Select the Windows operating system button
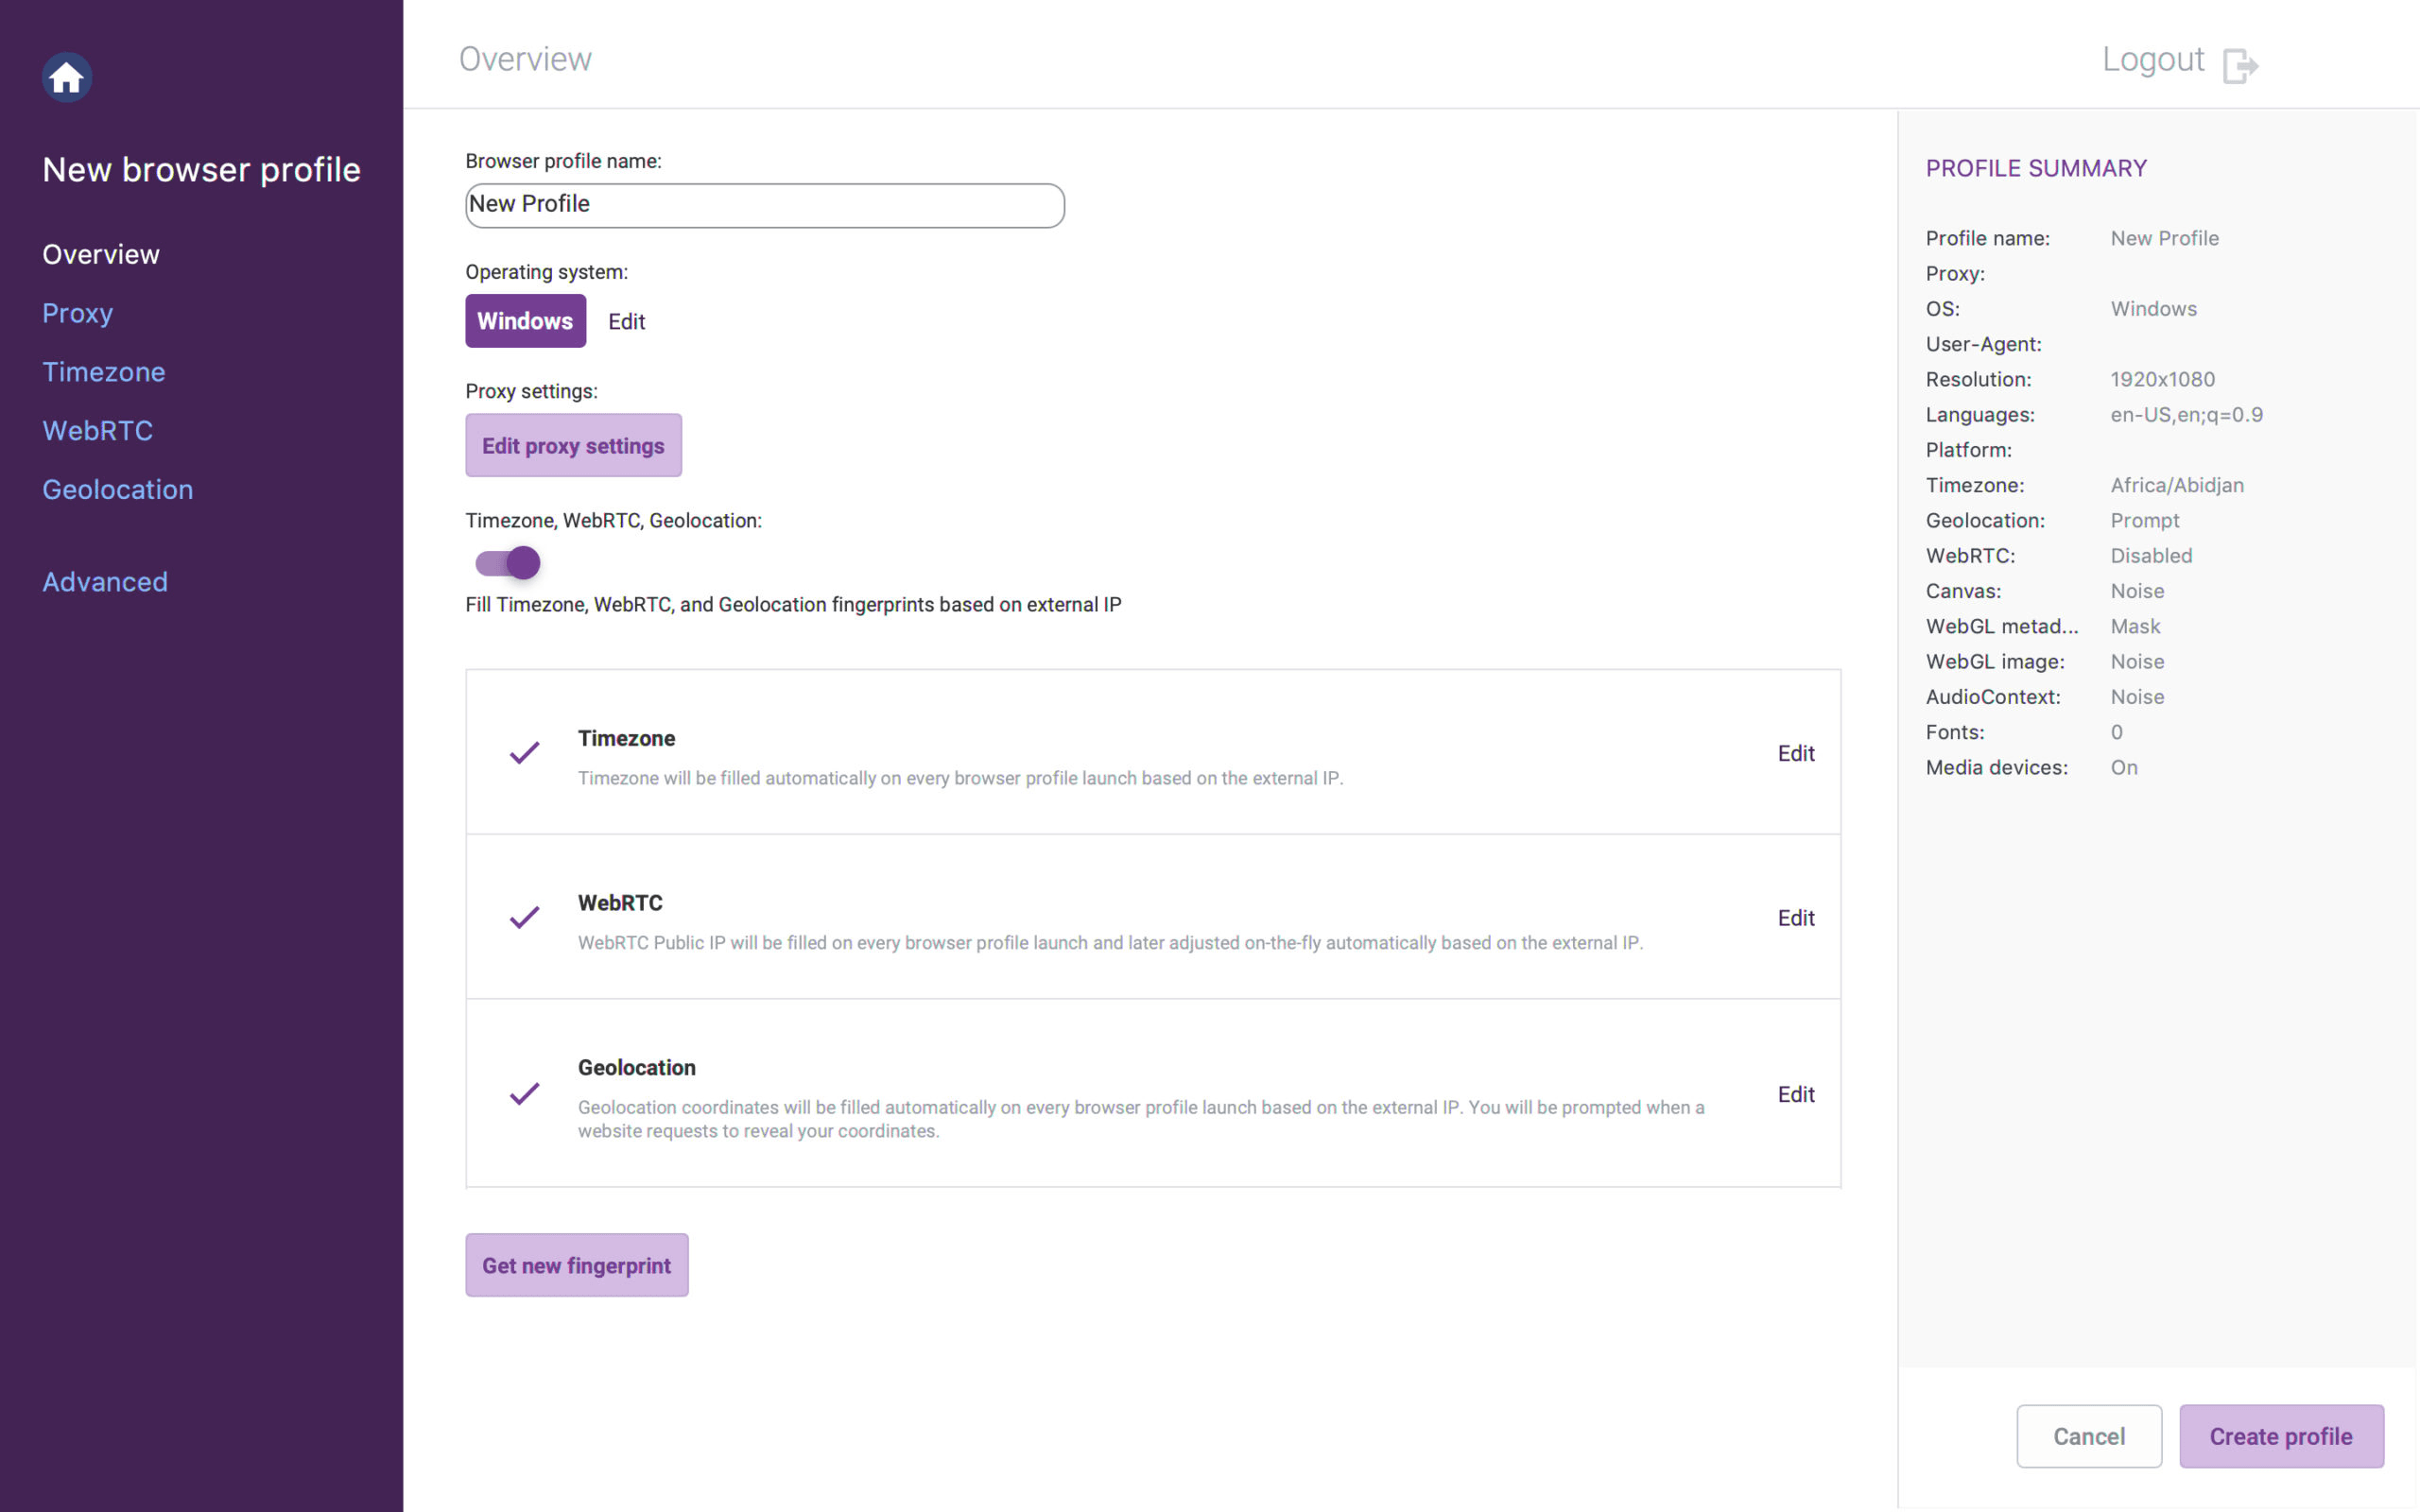The height and width of the screenshot is (1512, 2420). click(526, 321)
